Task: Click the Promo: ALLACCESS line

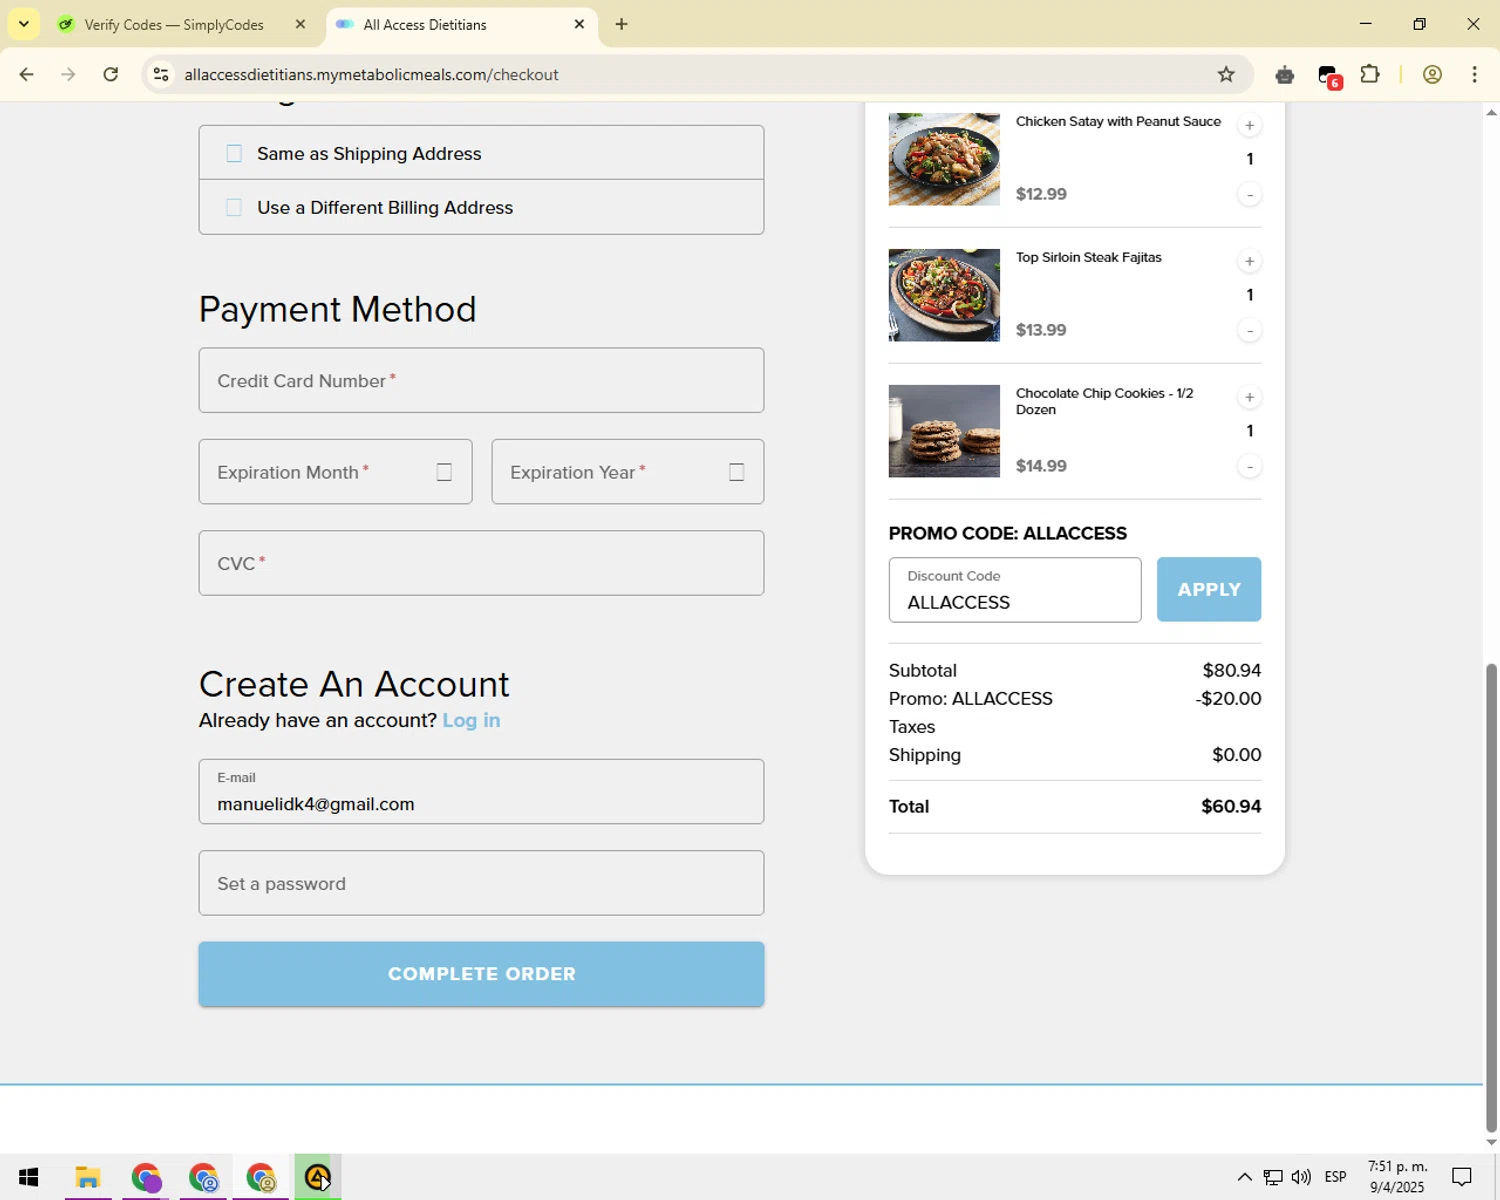Action: (970, 698)
